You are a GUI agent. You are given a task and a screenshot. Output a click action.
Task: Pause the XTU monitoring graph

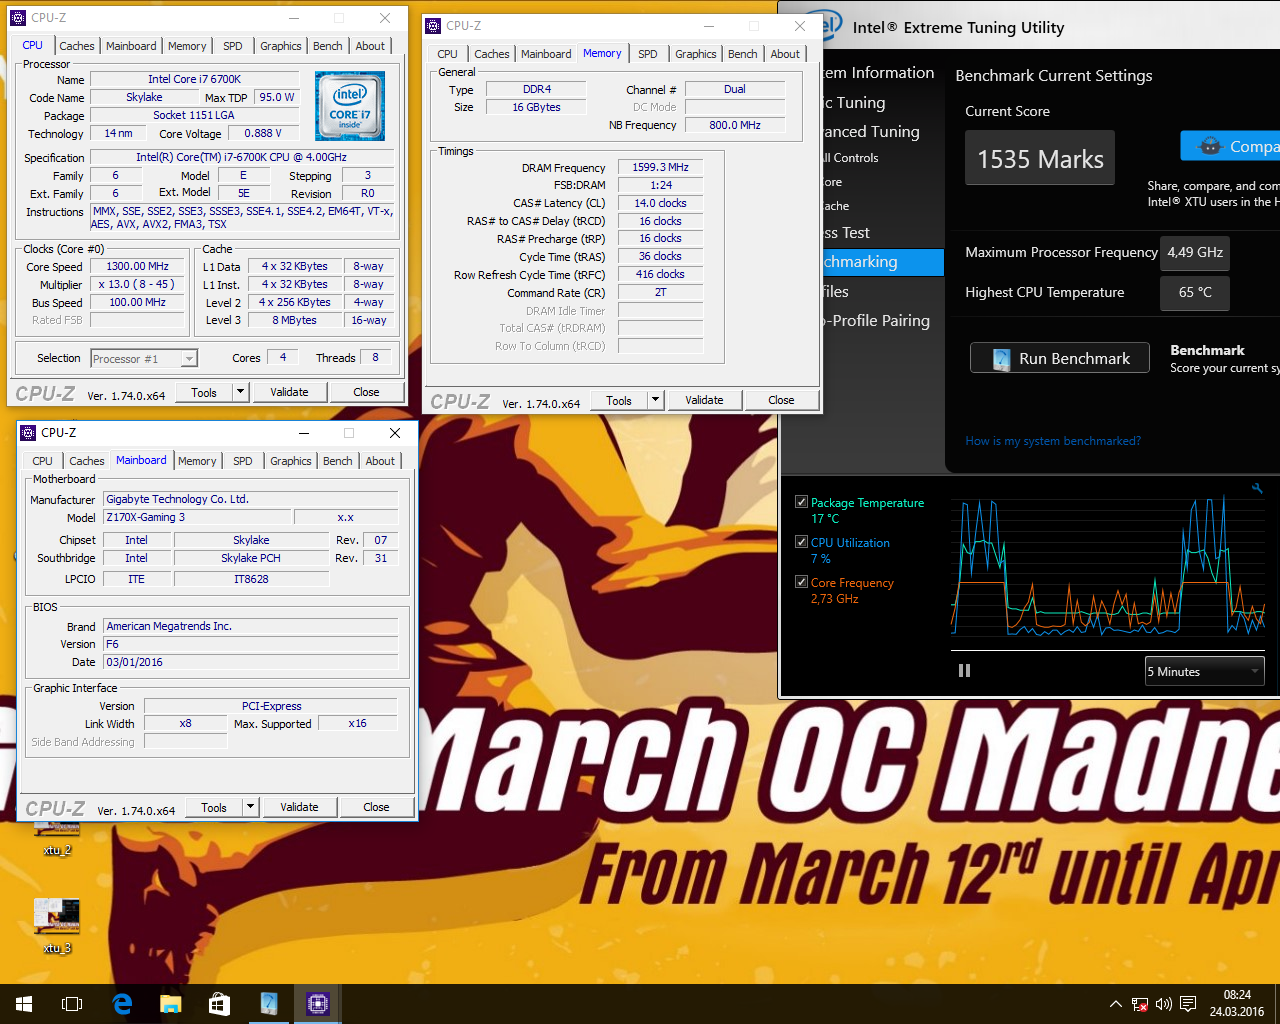click(964, 671)
